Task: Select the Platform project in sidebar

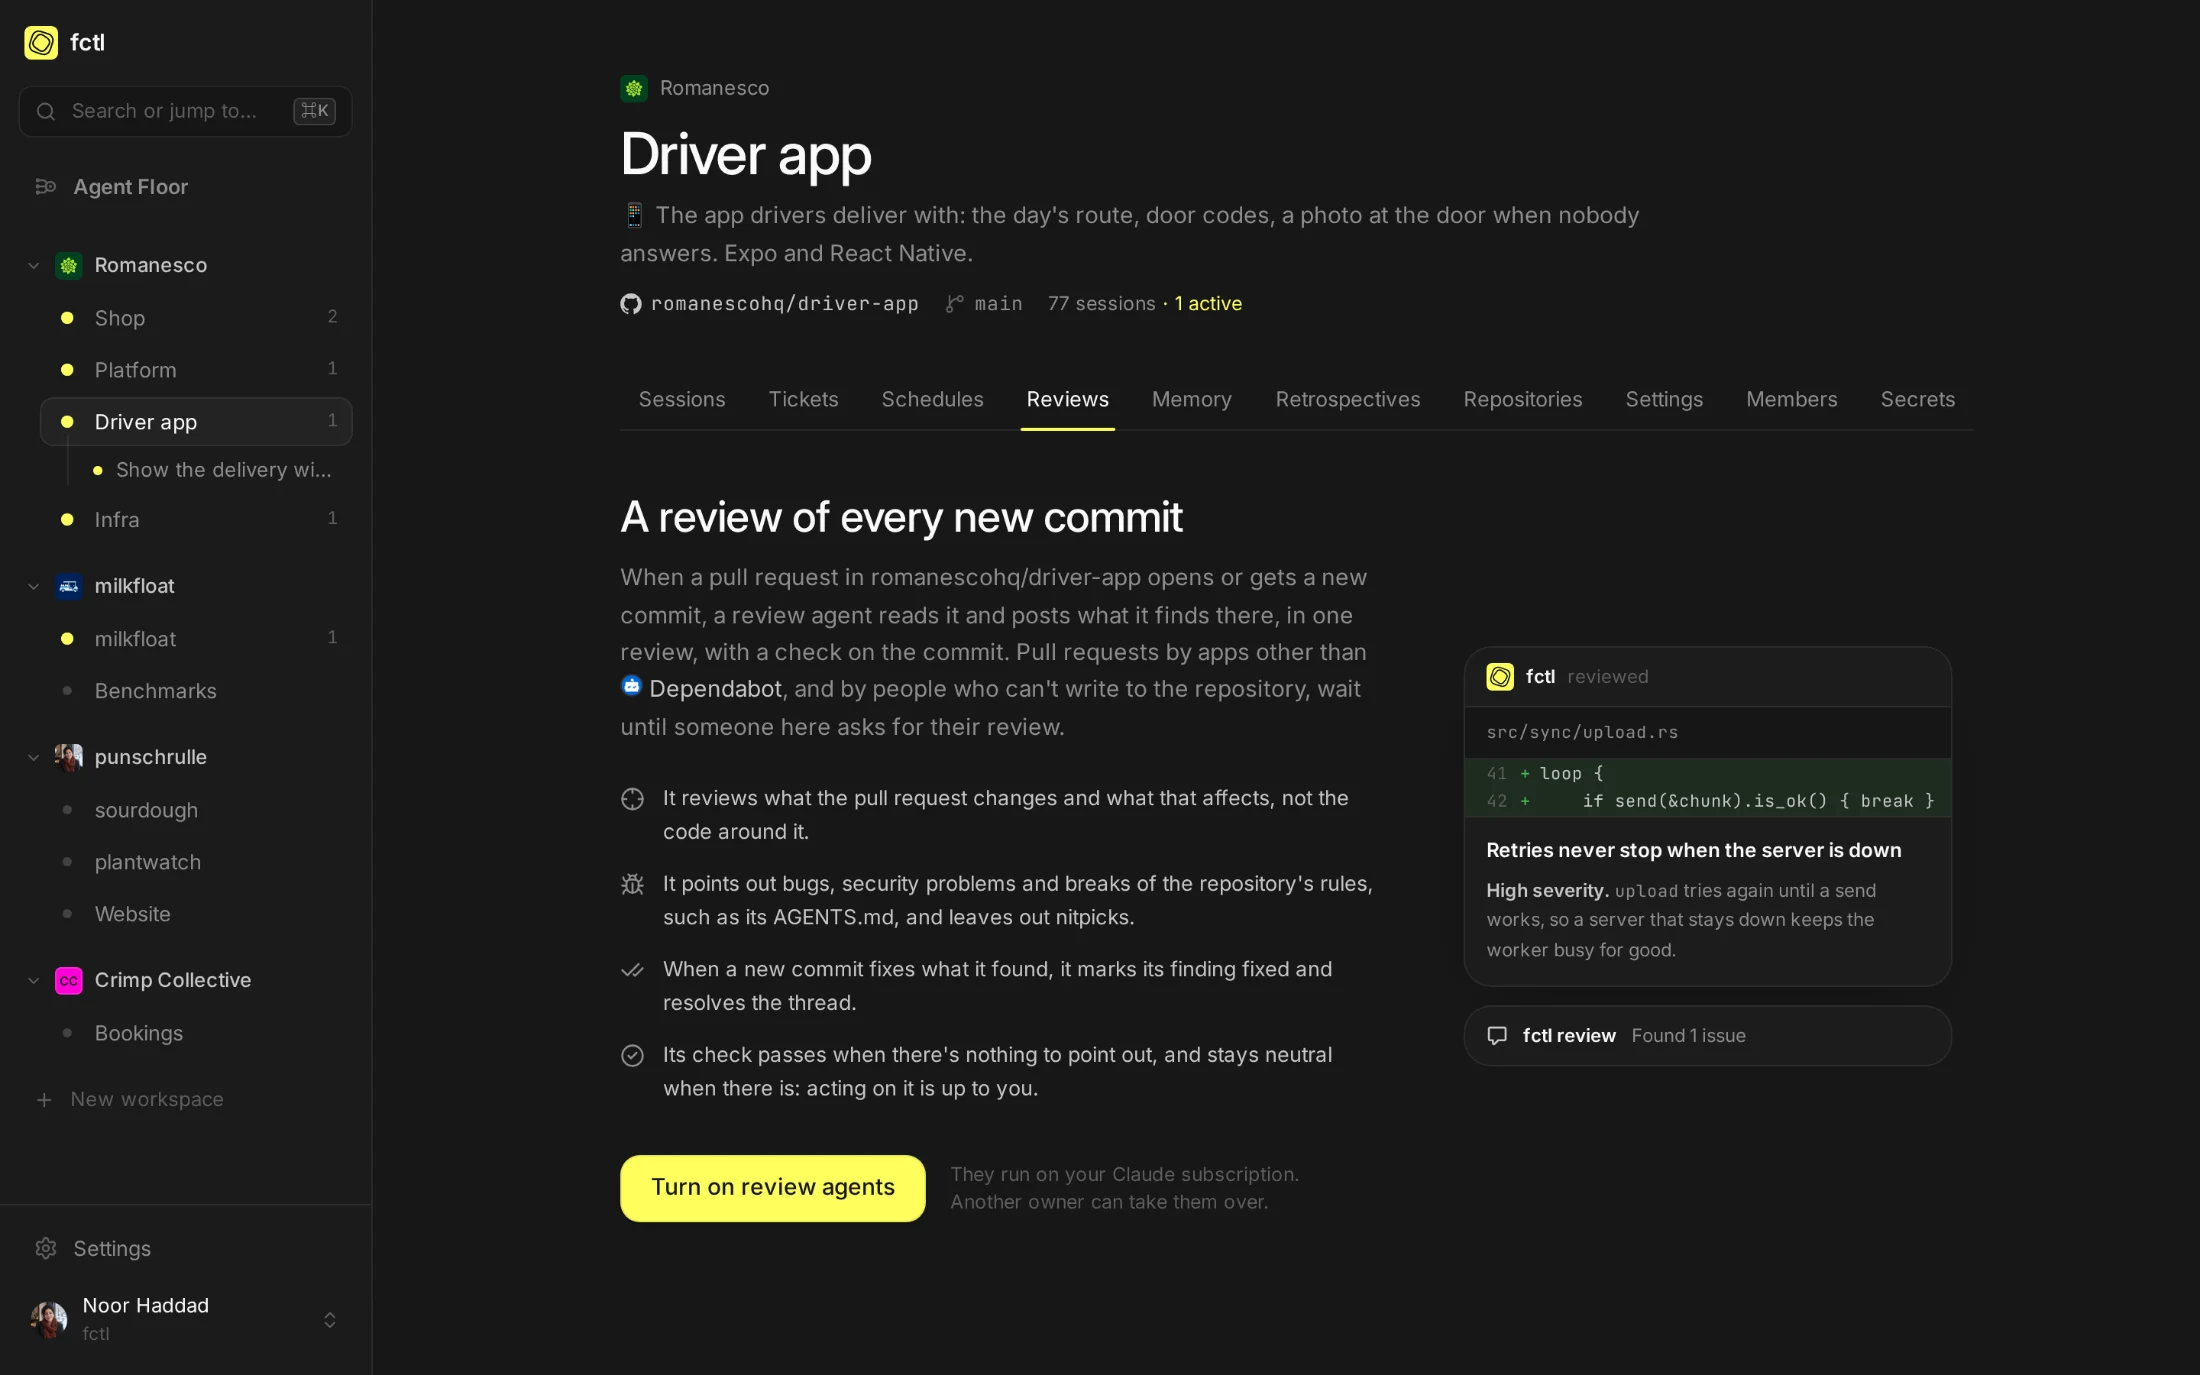Action: [196, 370]
